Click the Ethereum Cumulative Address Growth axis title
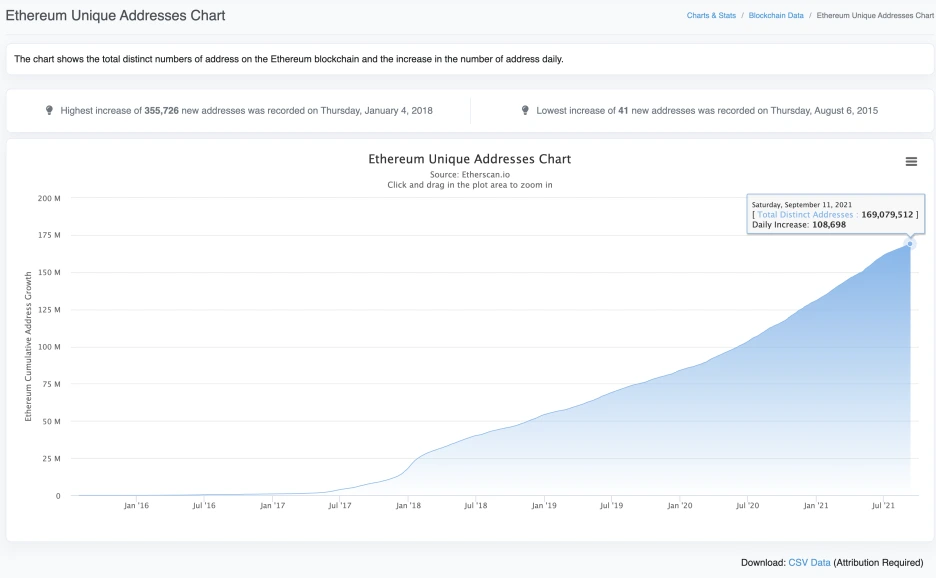Screen dimensions: 936x578 point(28,346)
